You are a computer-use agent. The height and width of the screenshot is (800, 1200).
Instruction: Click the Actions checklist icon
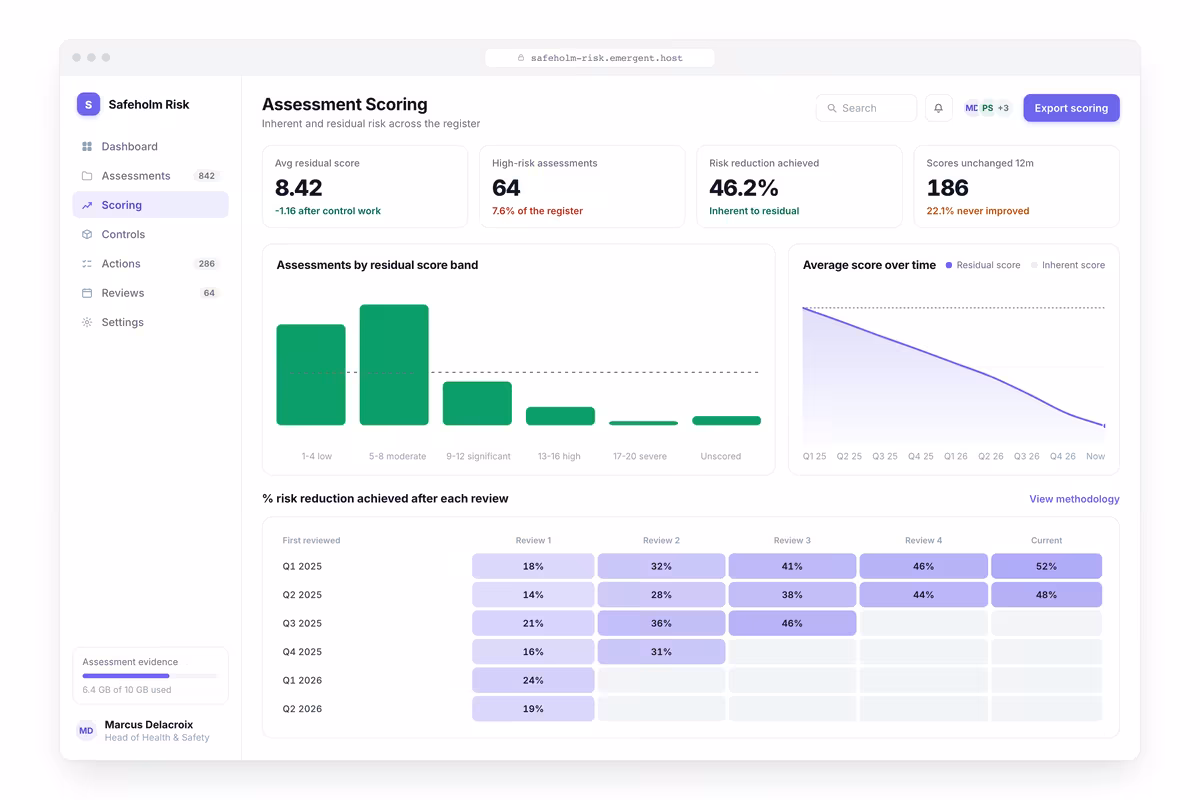tap(87, 264)
